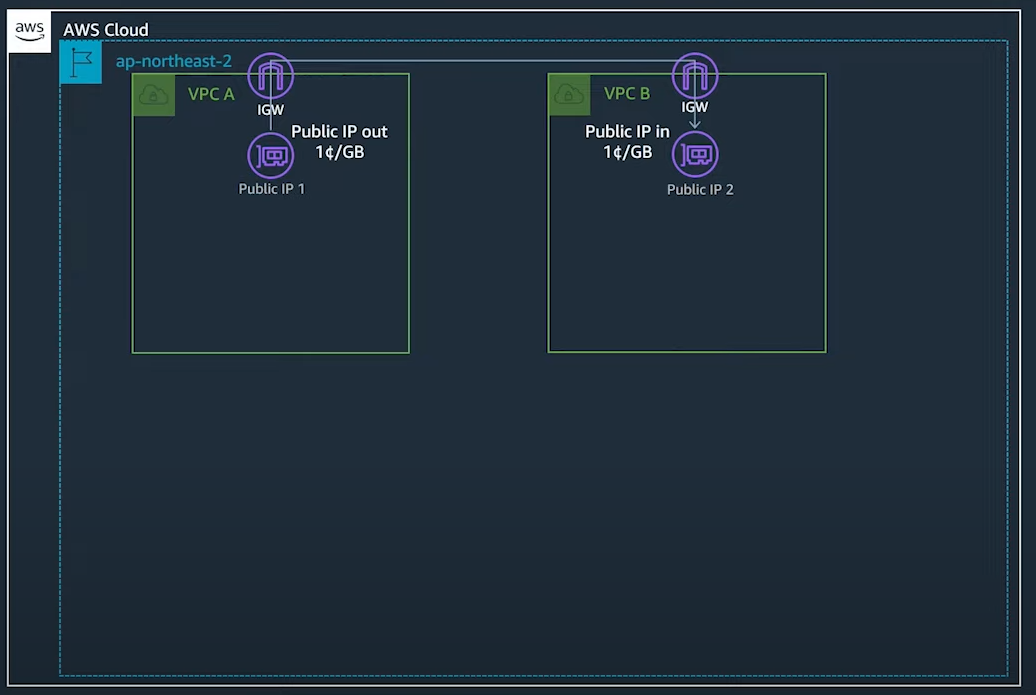
Task: Select the VPC B cloud icon
Action: (x=569, y=94)
